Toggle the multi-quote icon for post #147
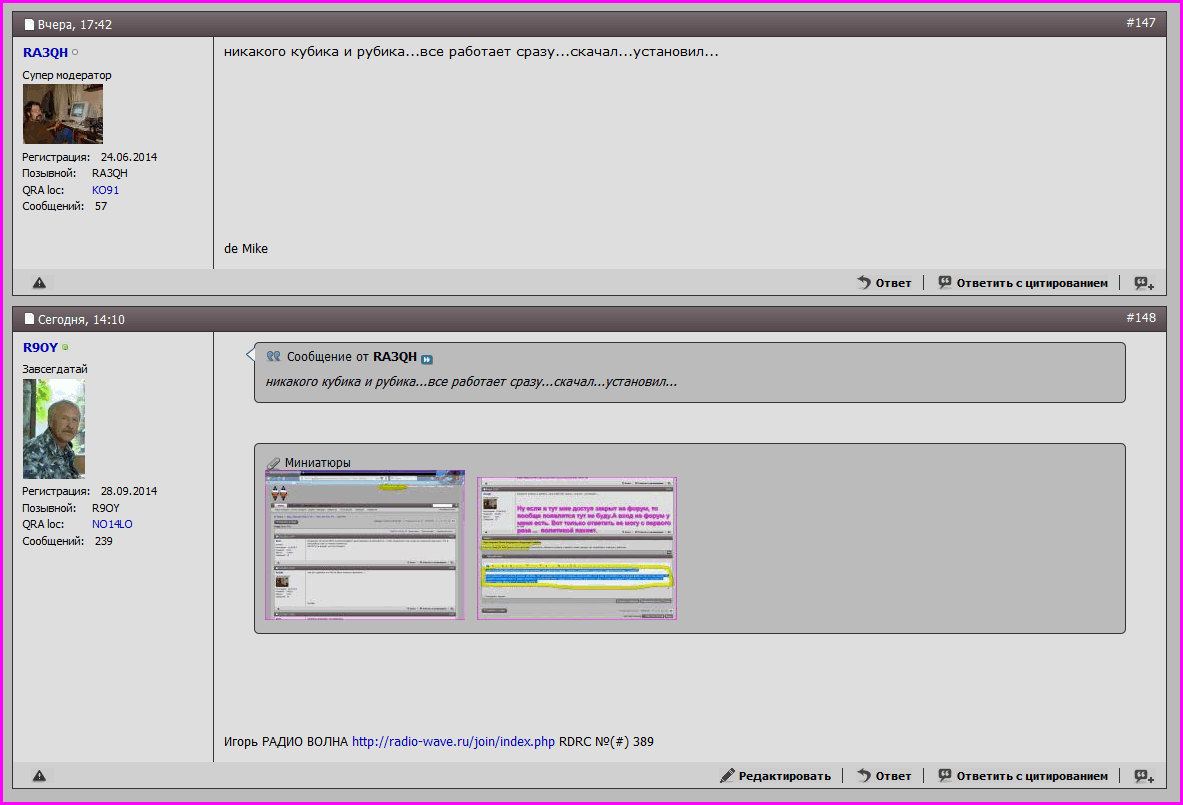This screenshot has height=805, width=1183. 1144,283
